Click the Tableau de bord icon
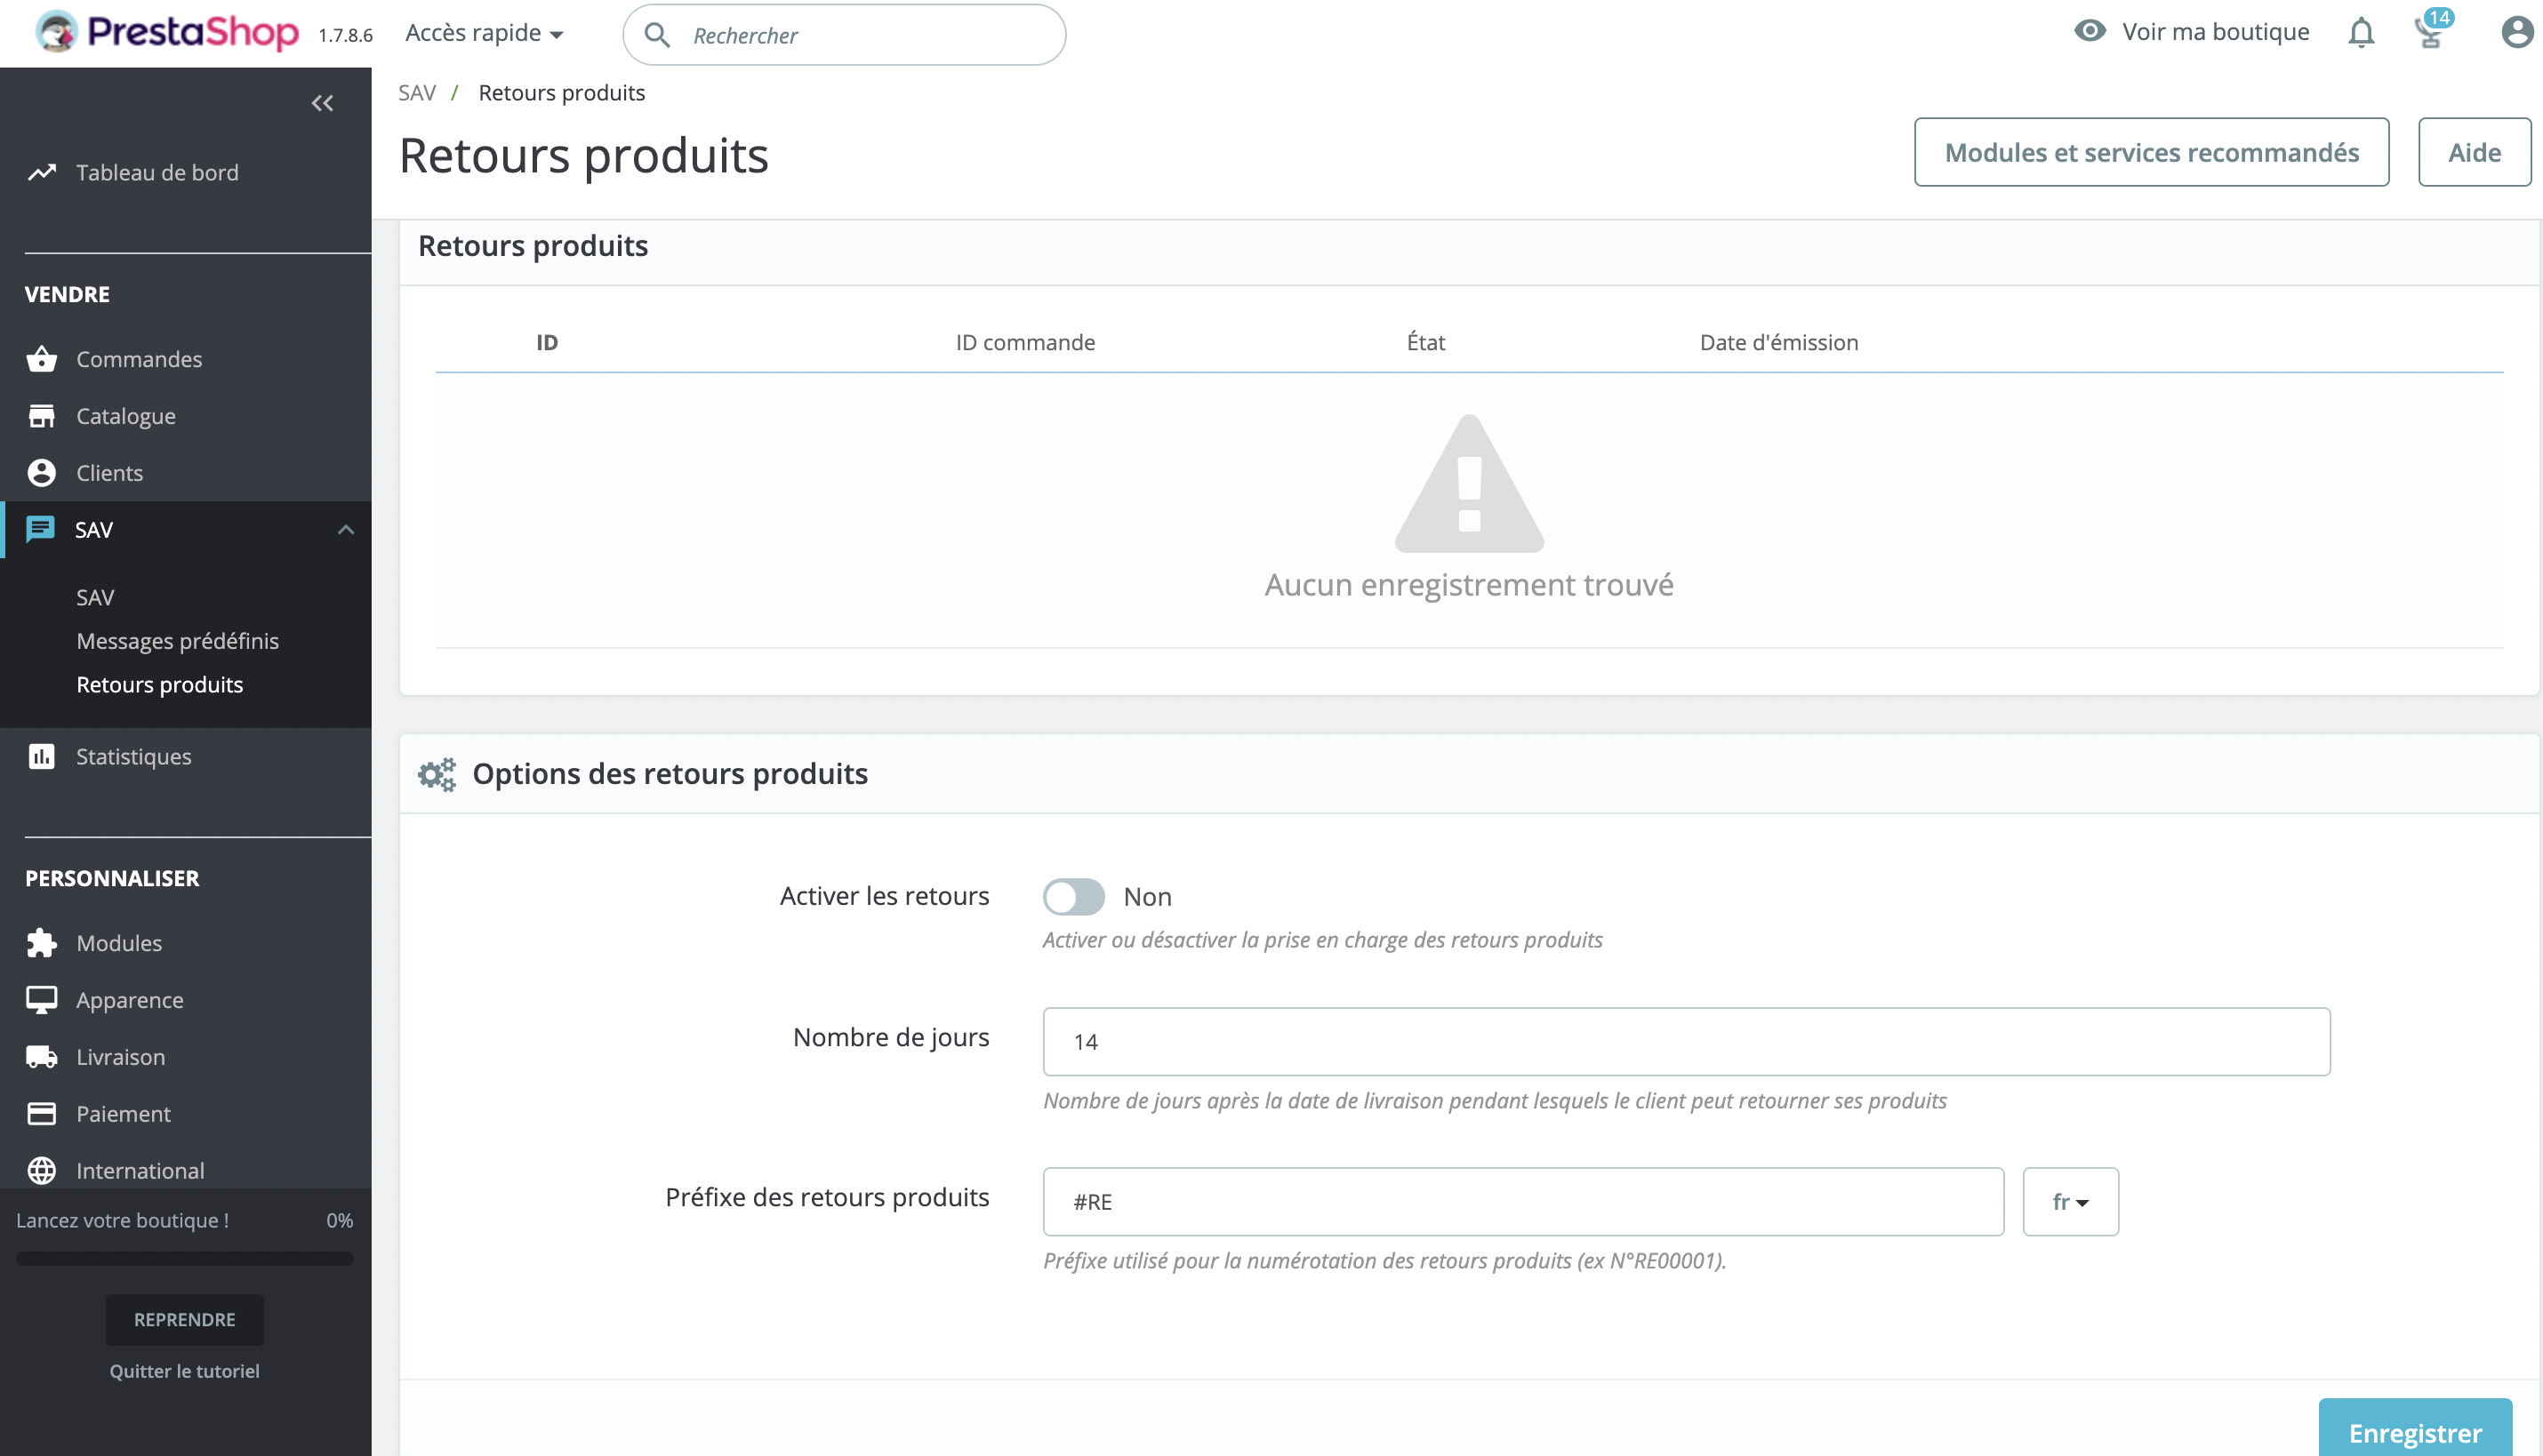 pyautogui.click(x=44, y=171)
